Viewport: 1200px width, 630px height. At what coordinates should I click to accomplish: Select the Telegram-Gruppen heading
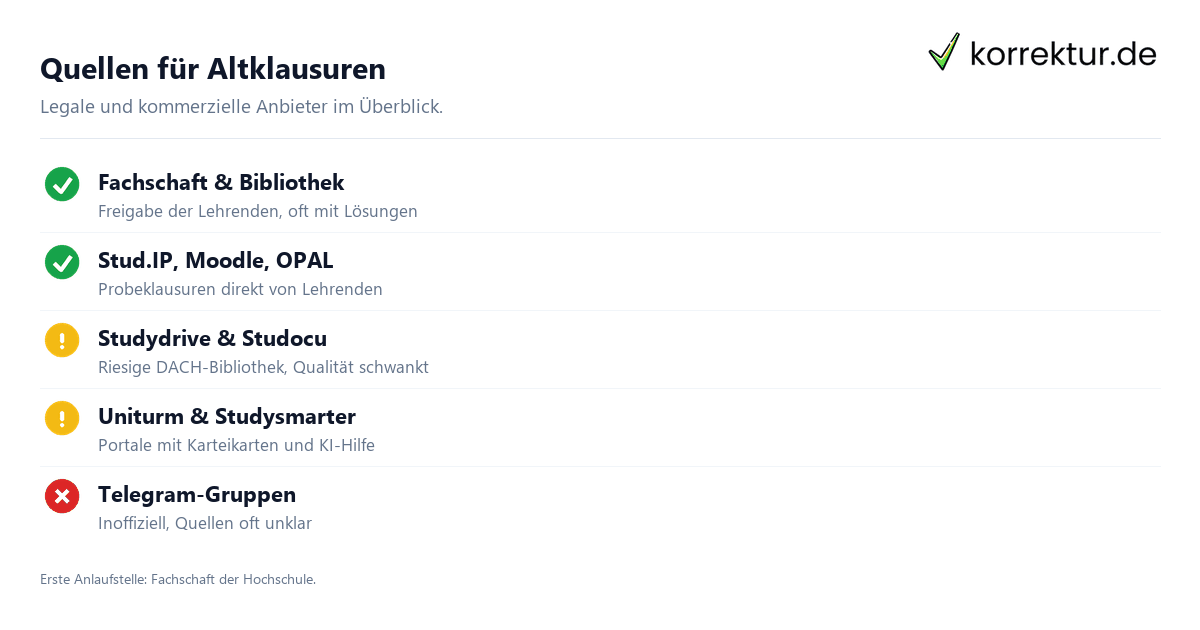[197, 495]
